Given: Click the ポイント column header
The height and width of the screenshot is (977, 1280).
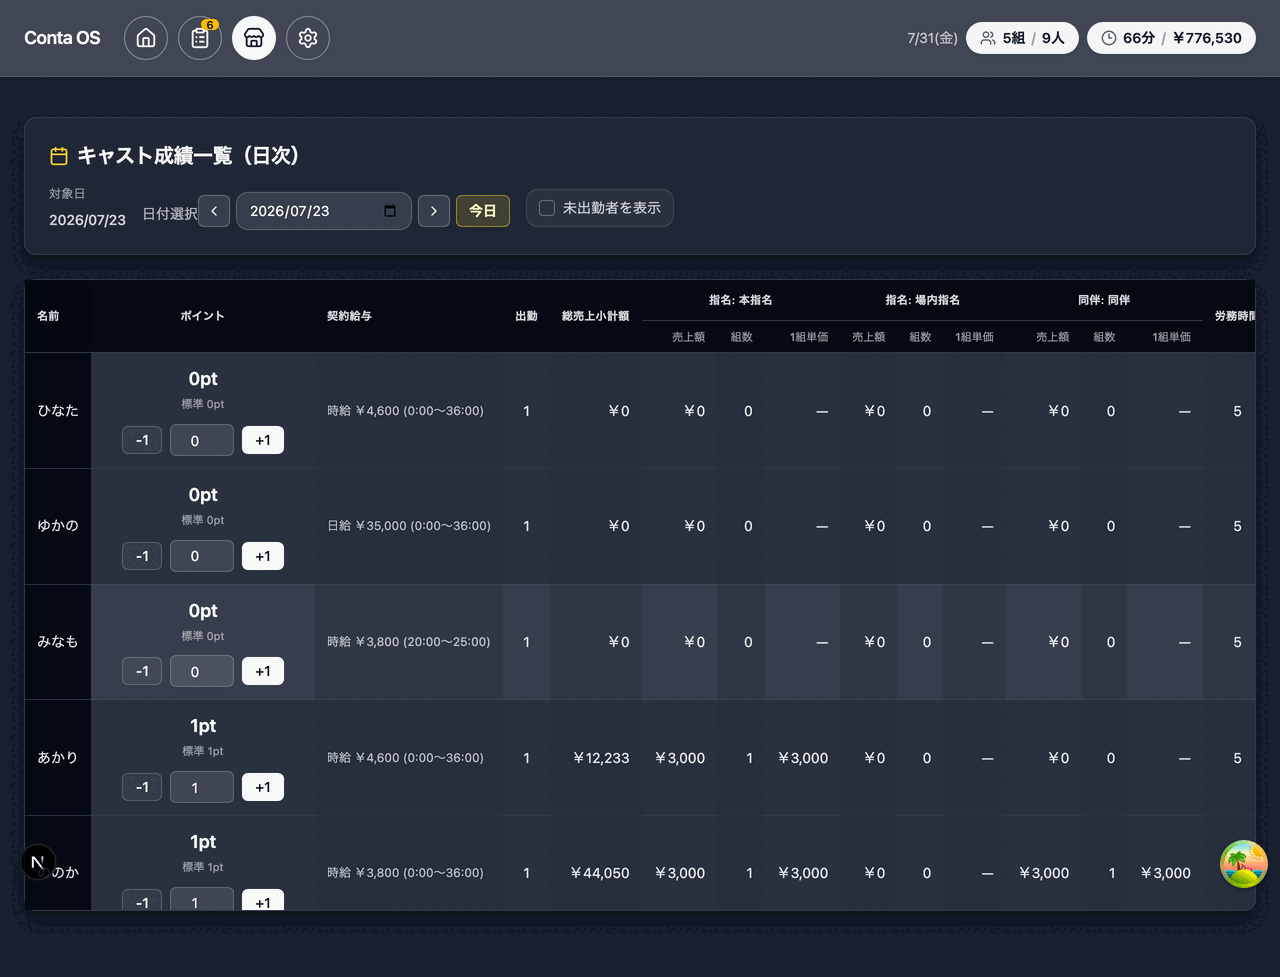Looking at the screenshot, I should (202, 316).
